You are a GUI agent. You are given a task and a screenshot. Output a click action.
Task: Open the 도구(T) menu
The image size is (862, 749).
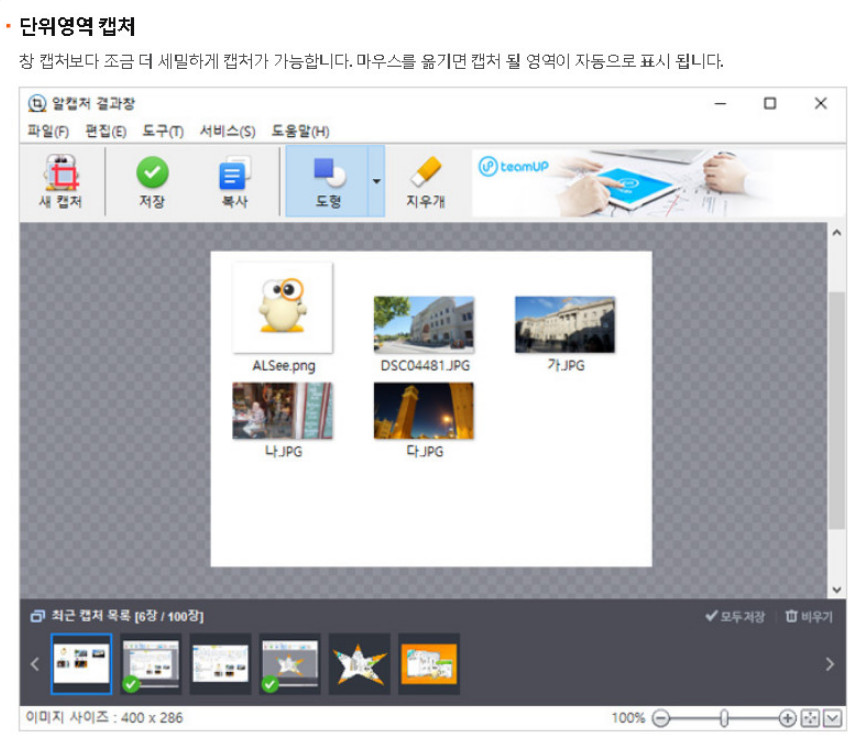(163, 131)
